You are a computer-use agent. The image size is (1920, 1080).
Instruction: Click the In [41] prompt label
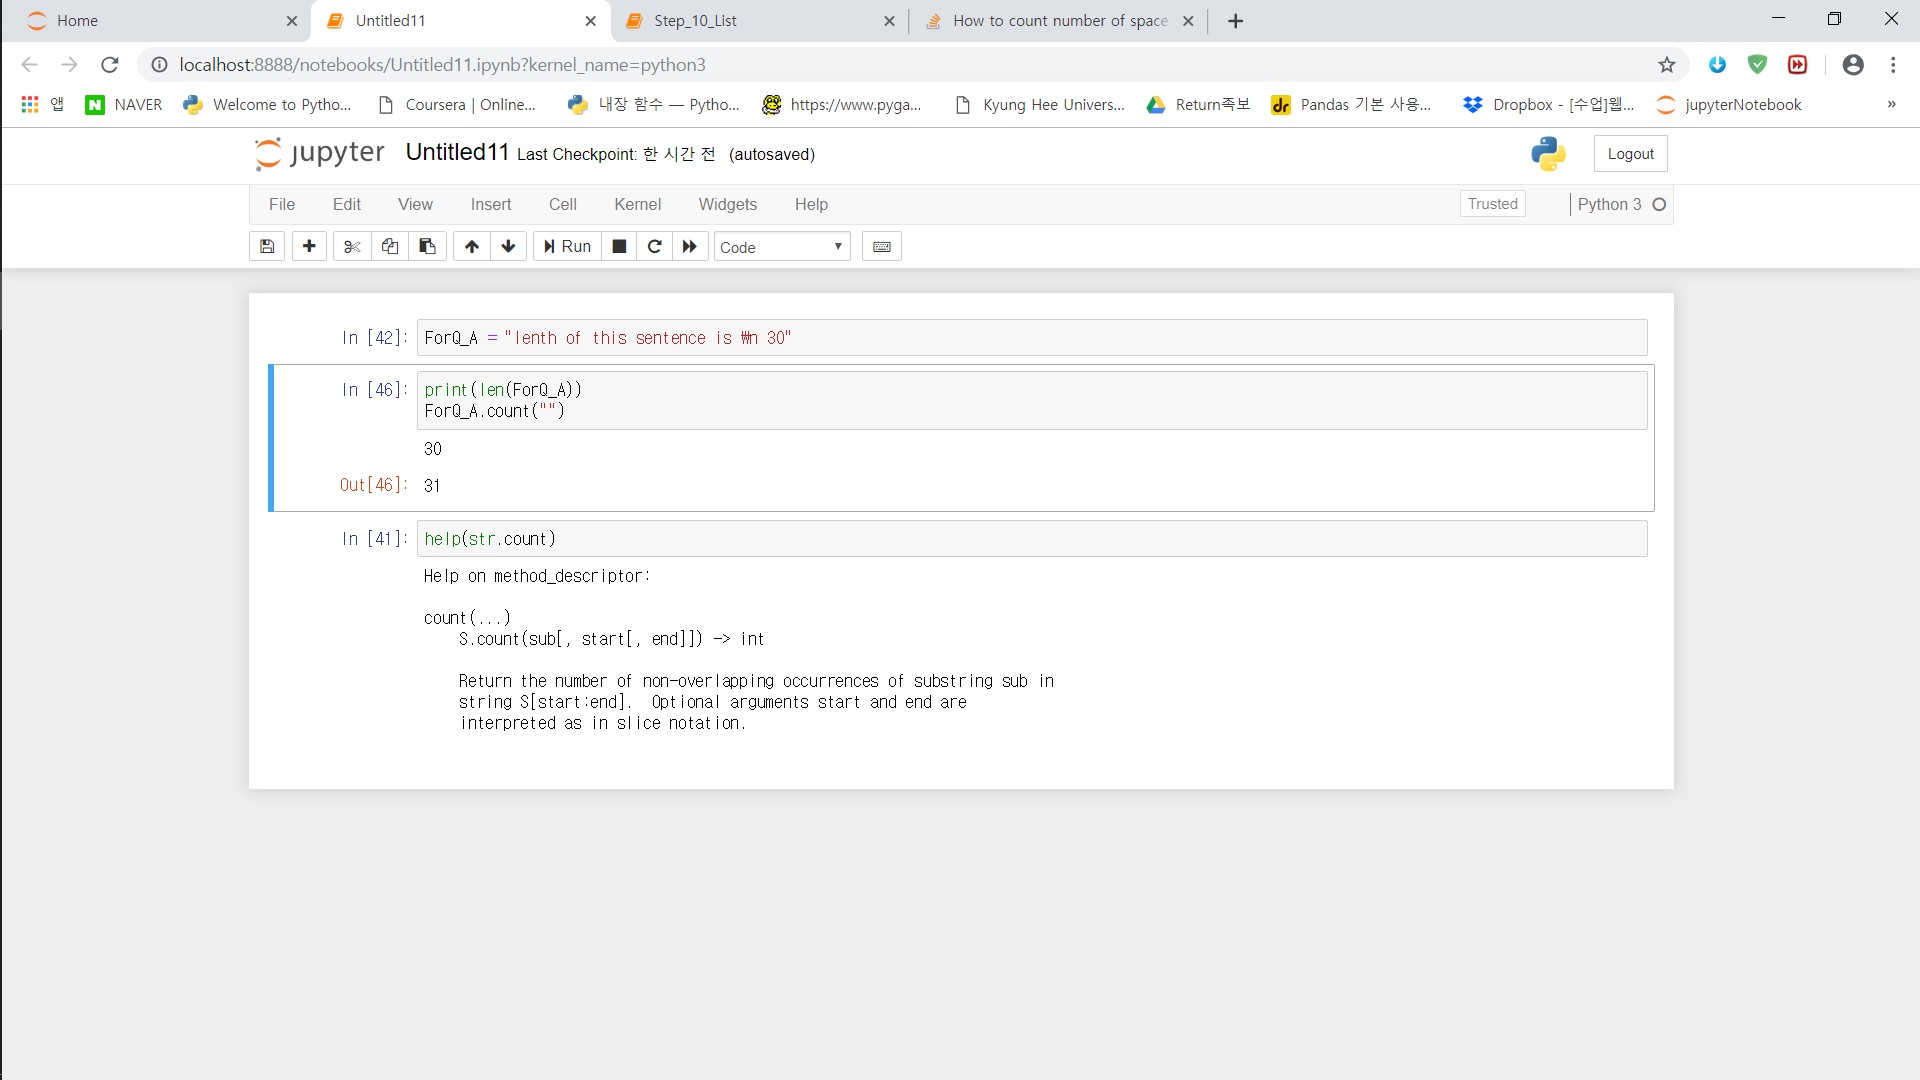[x=374, y=539]
